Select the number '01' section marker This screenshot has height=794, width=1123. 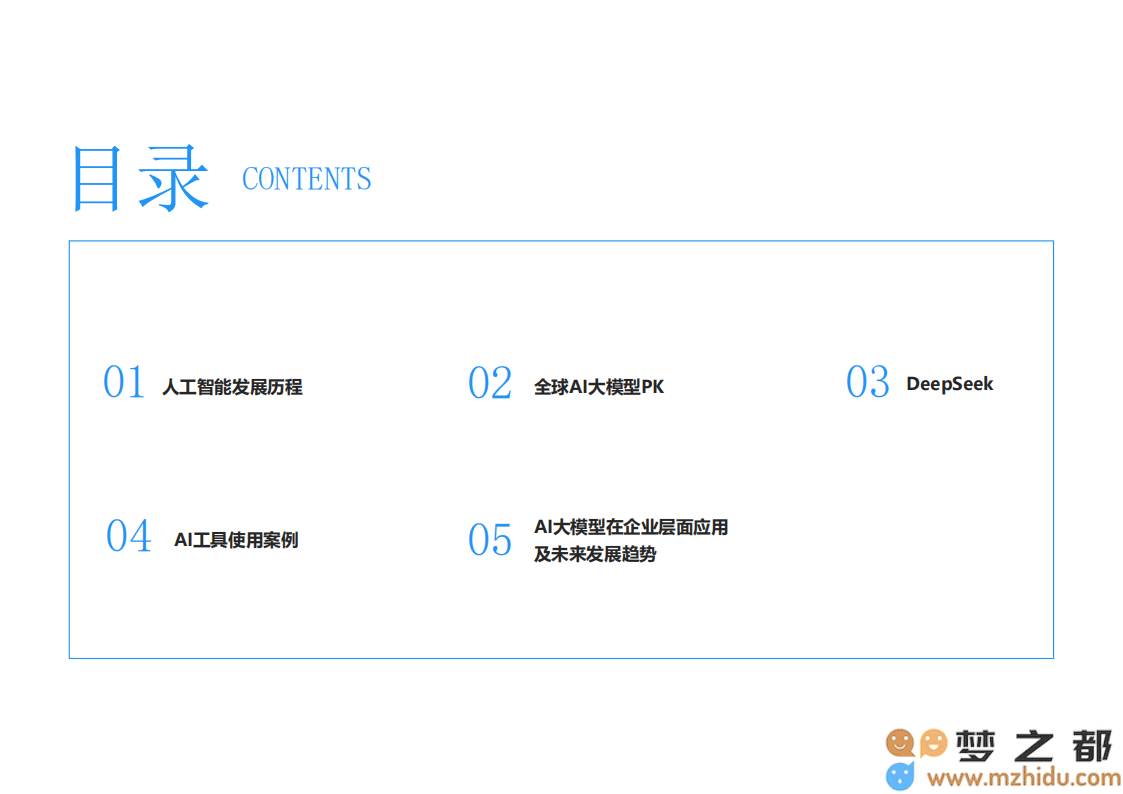tap(124, 382)
